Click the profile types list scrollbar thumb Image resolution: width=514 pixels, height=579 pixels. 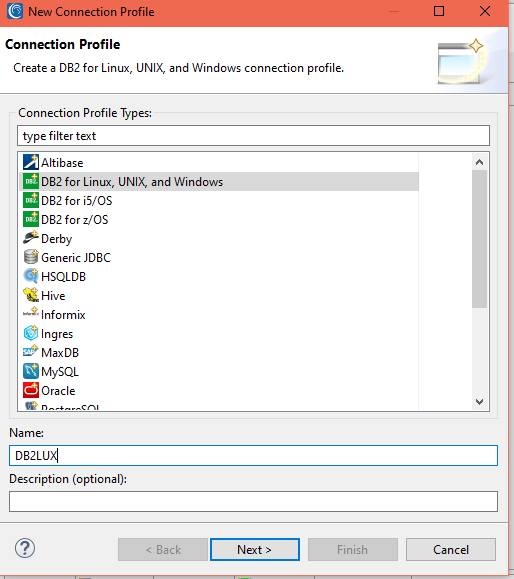tap(479, 239)
